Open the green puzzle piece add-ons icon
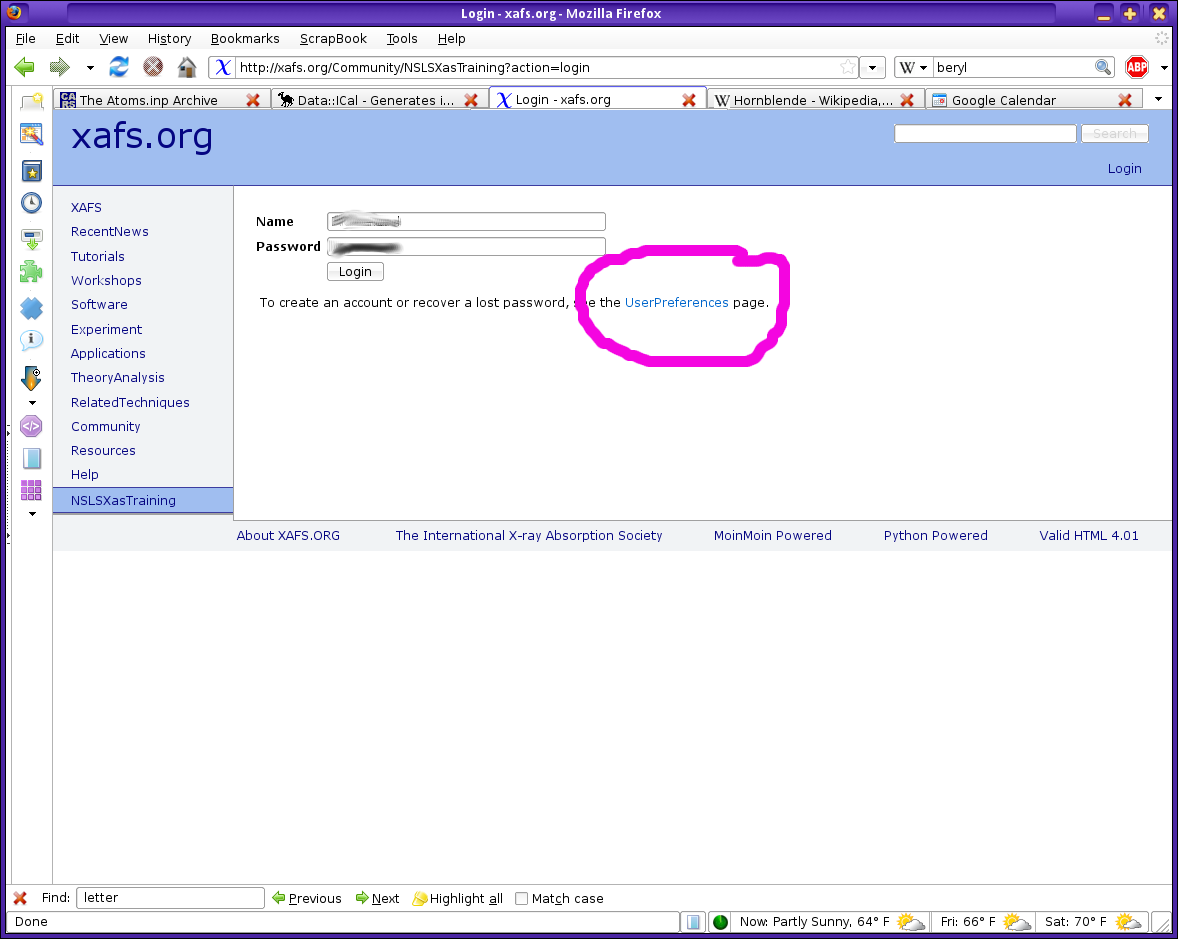Image resolution: width=1178 pixels, height=939 pixels. (32, 272)
